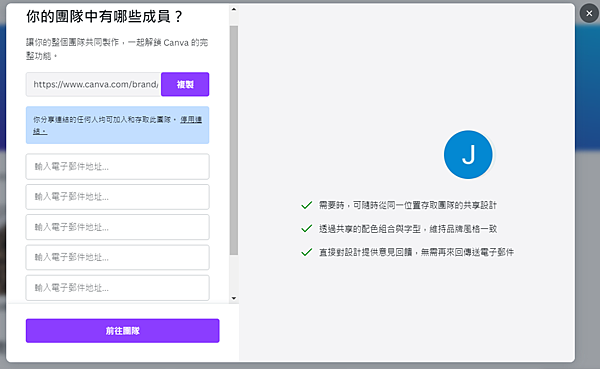Focus the third email address field
Viewport: 600px width, 369px height.
(117, 227)
